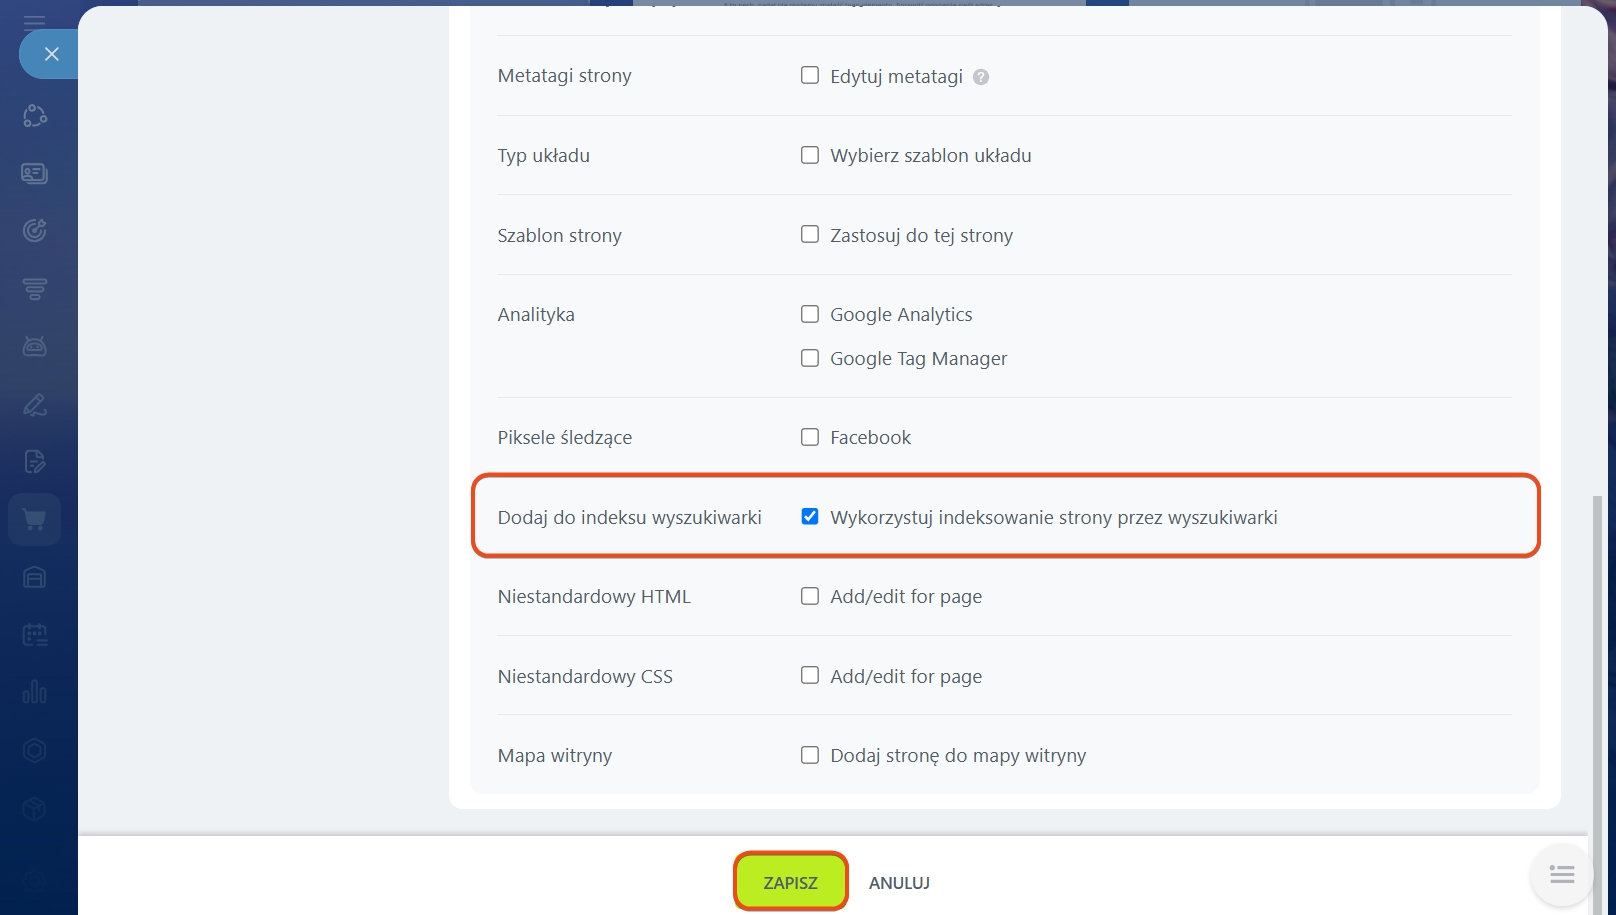
Task: Click the pen signature sidebar icon
Action: pos(35,405)
